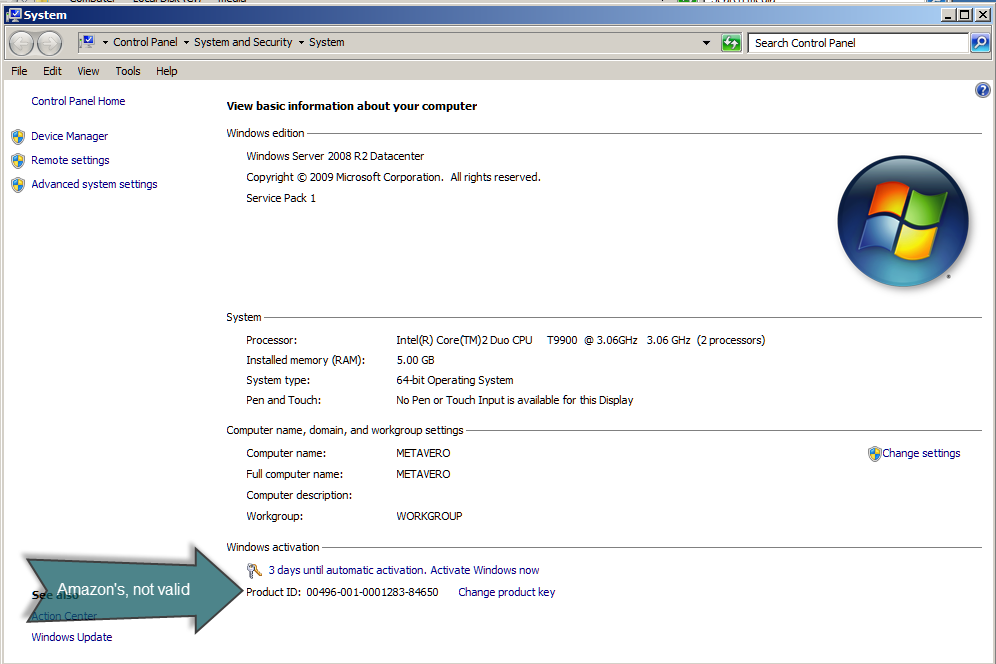Select the Full computer name value METAVERO
Image resolution: width=996 pixels, height=664 pixels.
click(423, 474)
